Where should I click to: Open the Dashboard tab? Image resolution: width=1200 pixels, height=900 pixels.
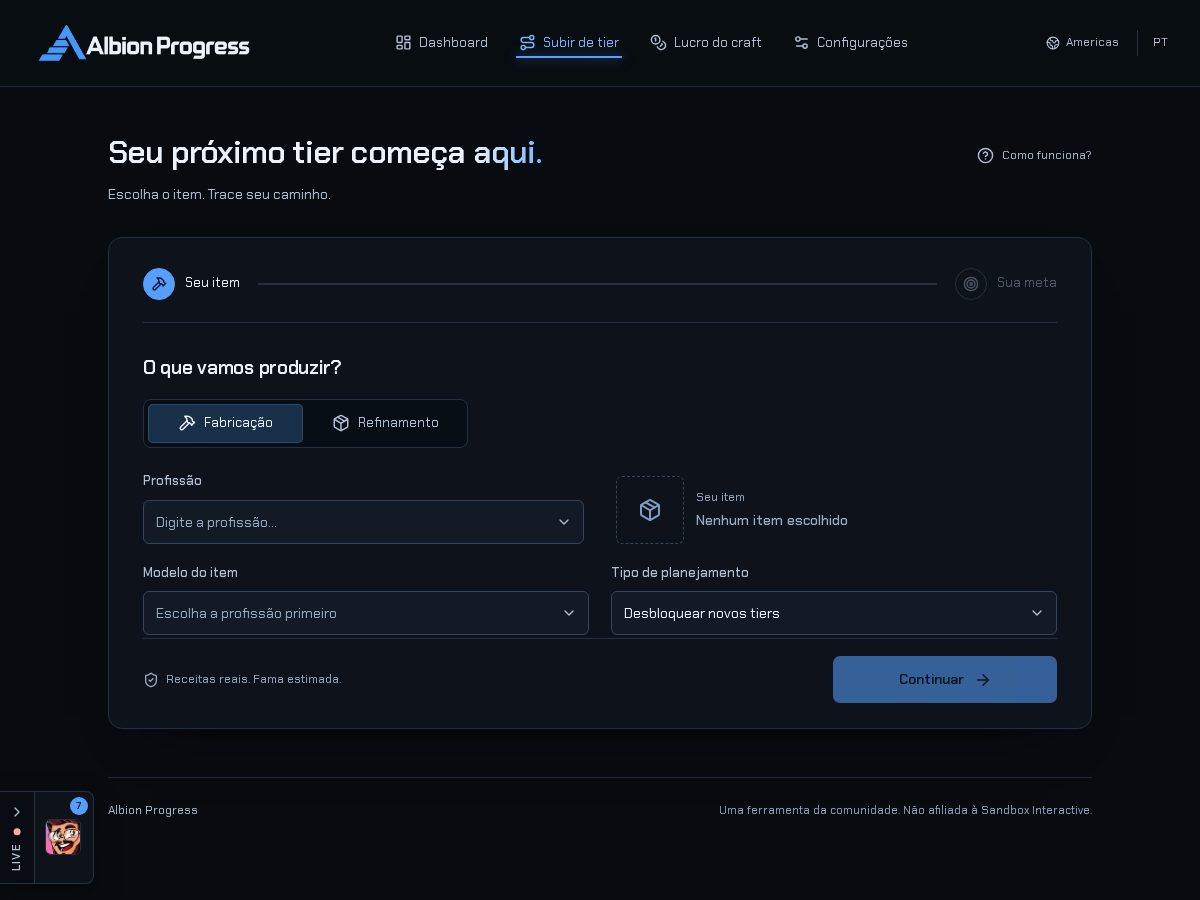click(x=442, y=42)
